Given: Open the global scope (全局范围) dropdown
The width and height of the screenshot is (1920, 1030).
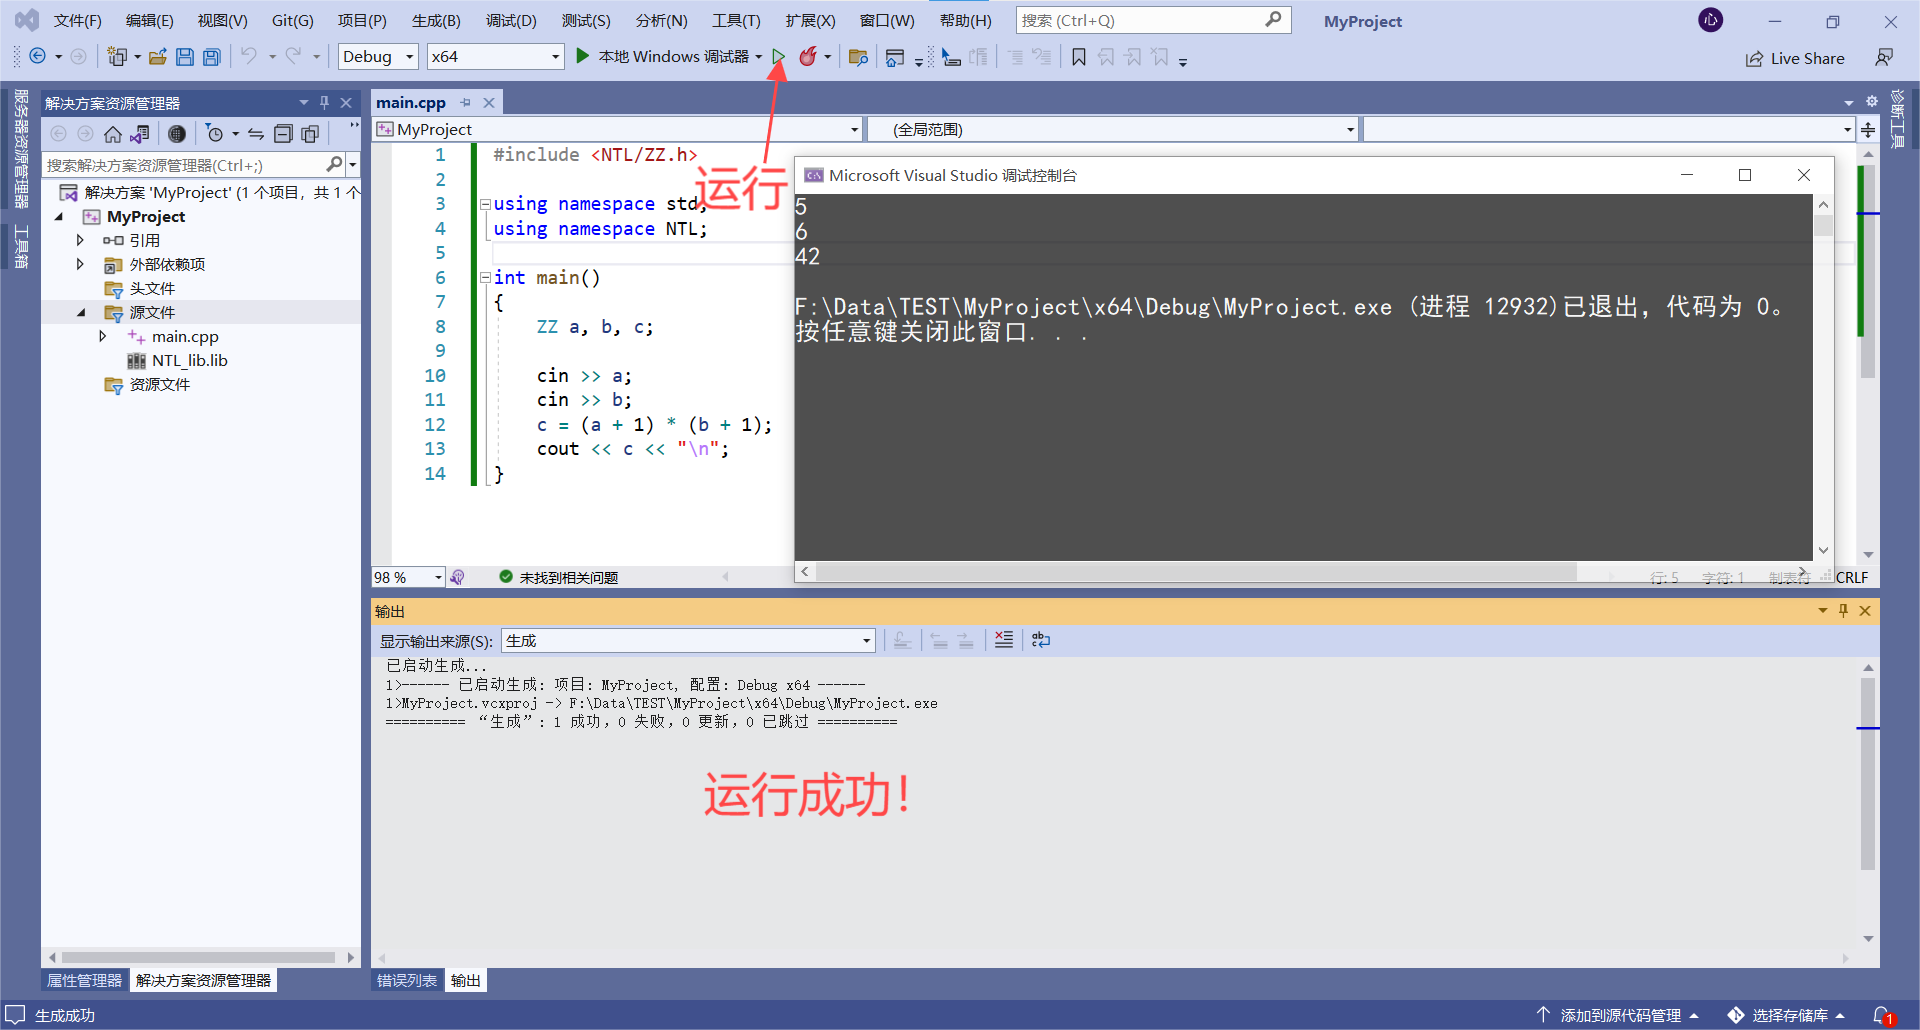Looking at the screenshot, I should coord(1112,129).
